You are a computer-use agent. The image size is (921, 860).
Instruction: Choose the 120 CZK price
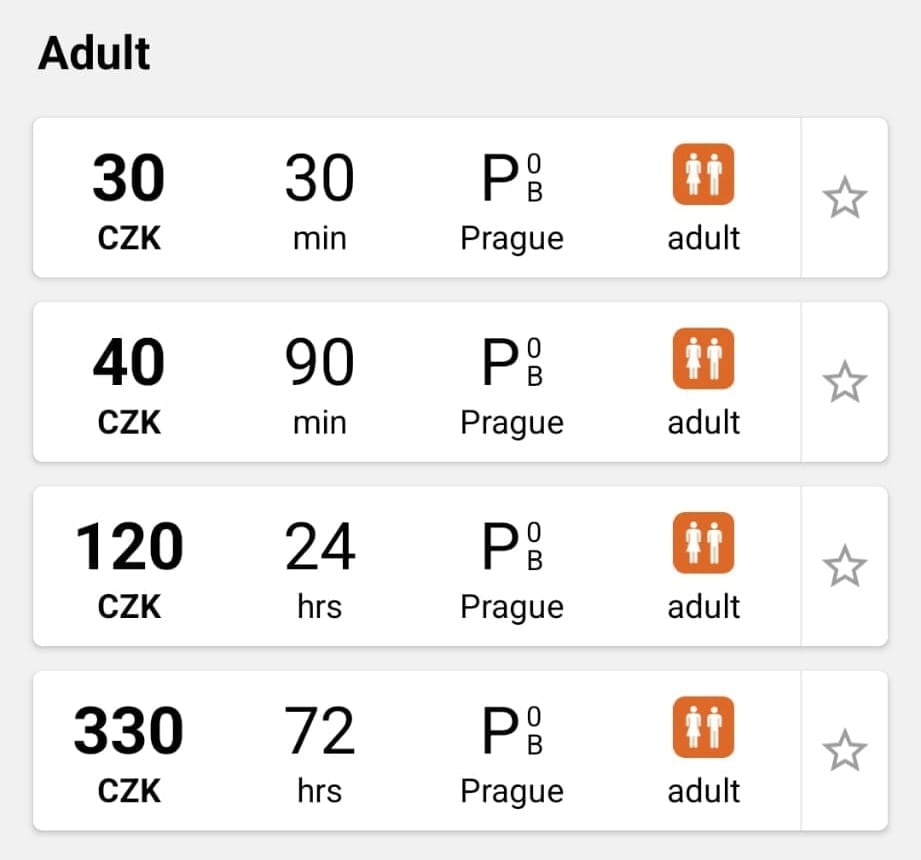point(129,570)
